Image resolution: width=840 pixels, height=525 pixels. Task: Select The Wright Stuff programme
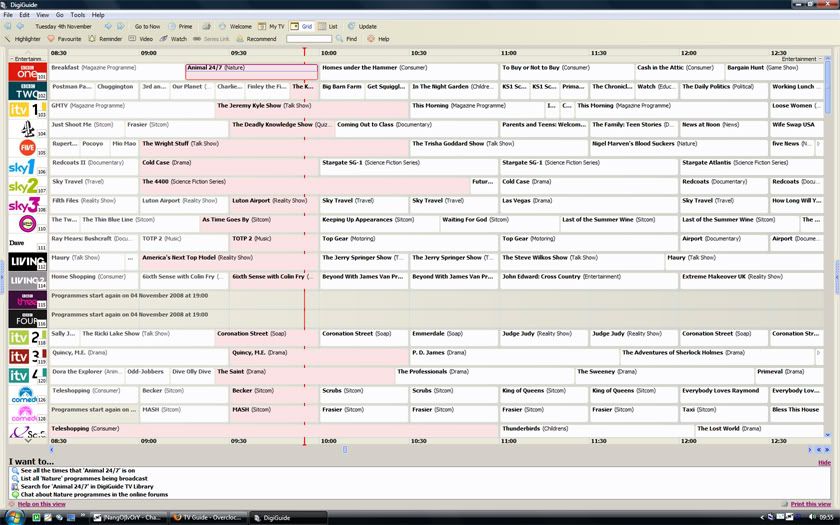[x=274, y=148]
